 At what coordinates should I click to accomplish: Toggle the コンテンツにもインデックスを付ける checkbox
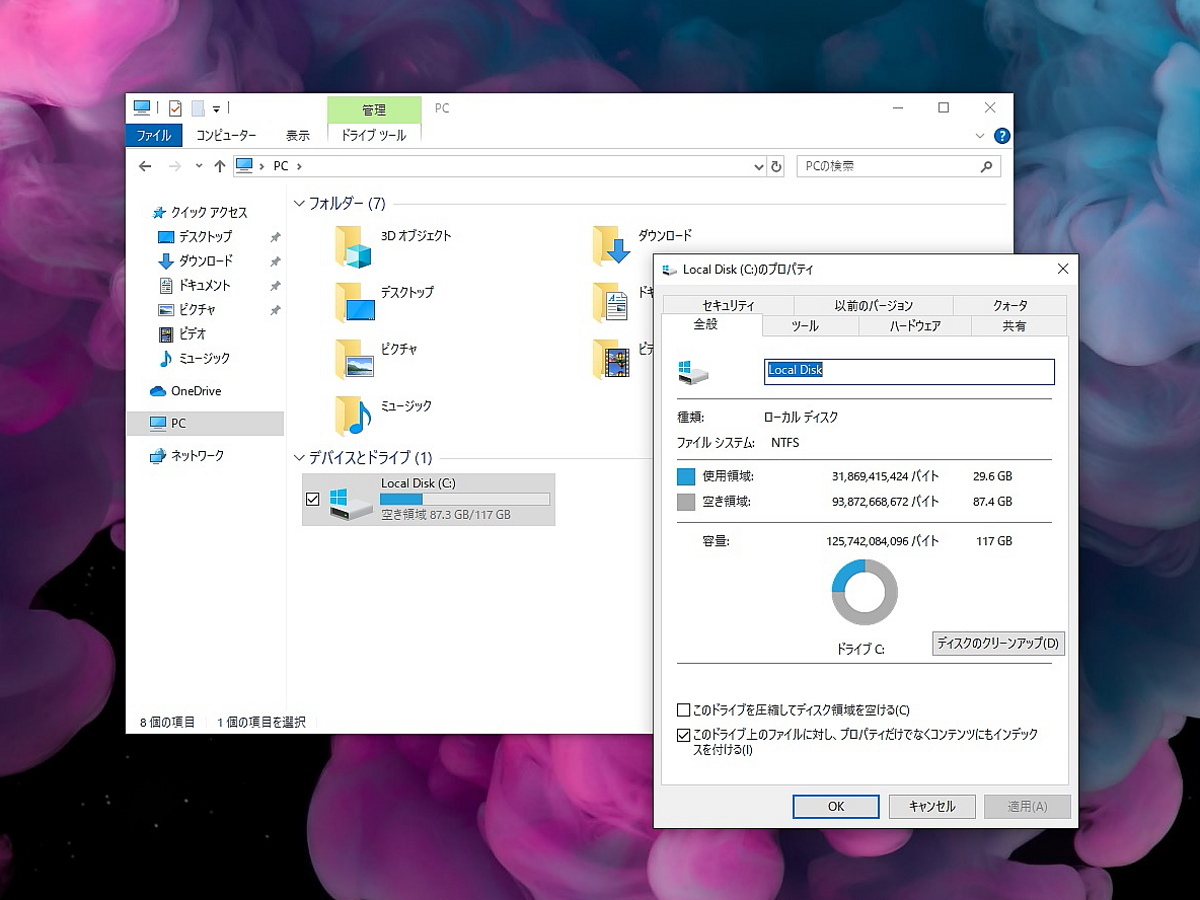(684, 735)
